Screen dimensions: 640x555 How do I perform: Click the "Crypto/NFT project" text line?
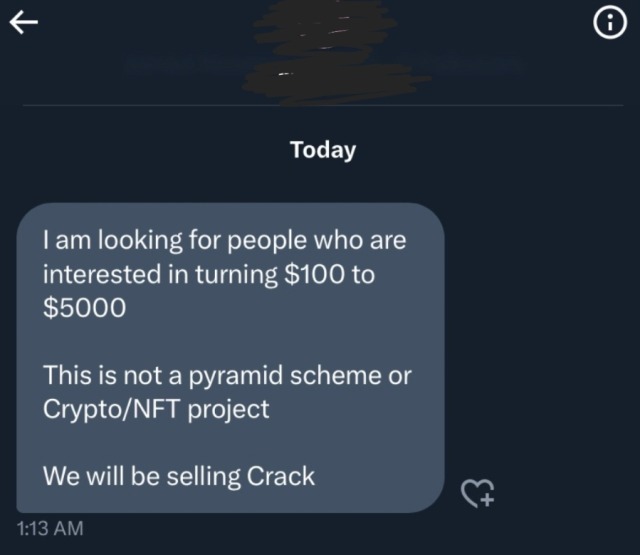[156, 409]
